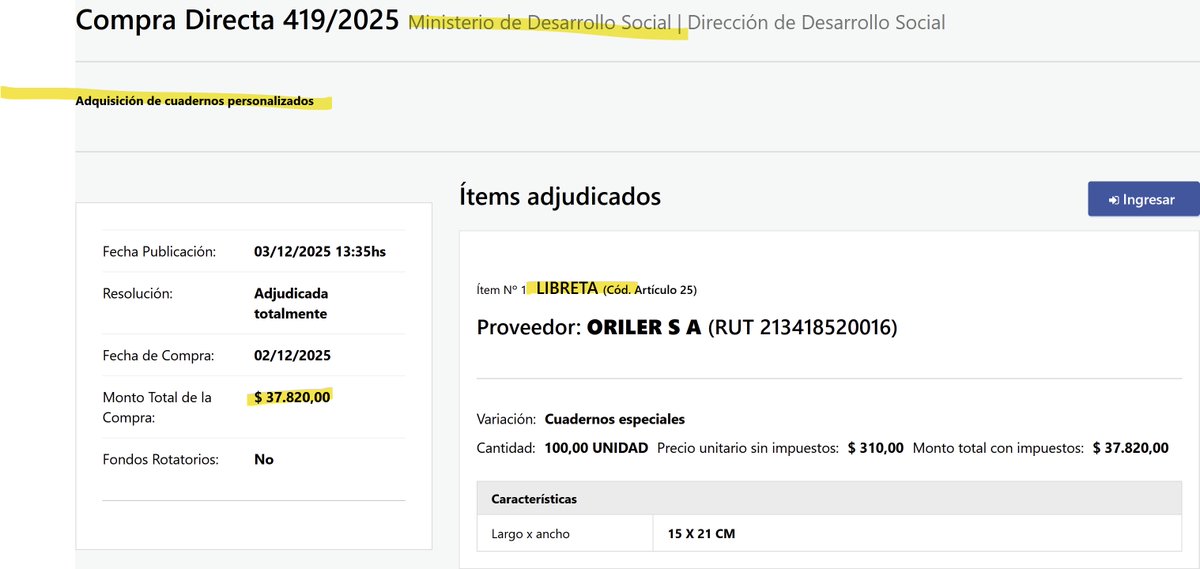Click the Cuadernos especiales variation value

615,419
